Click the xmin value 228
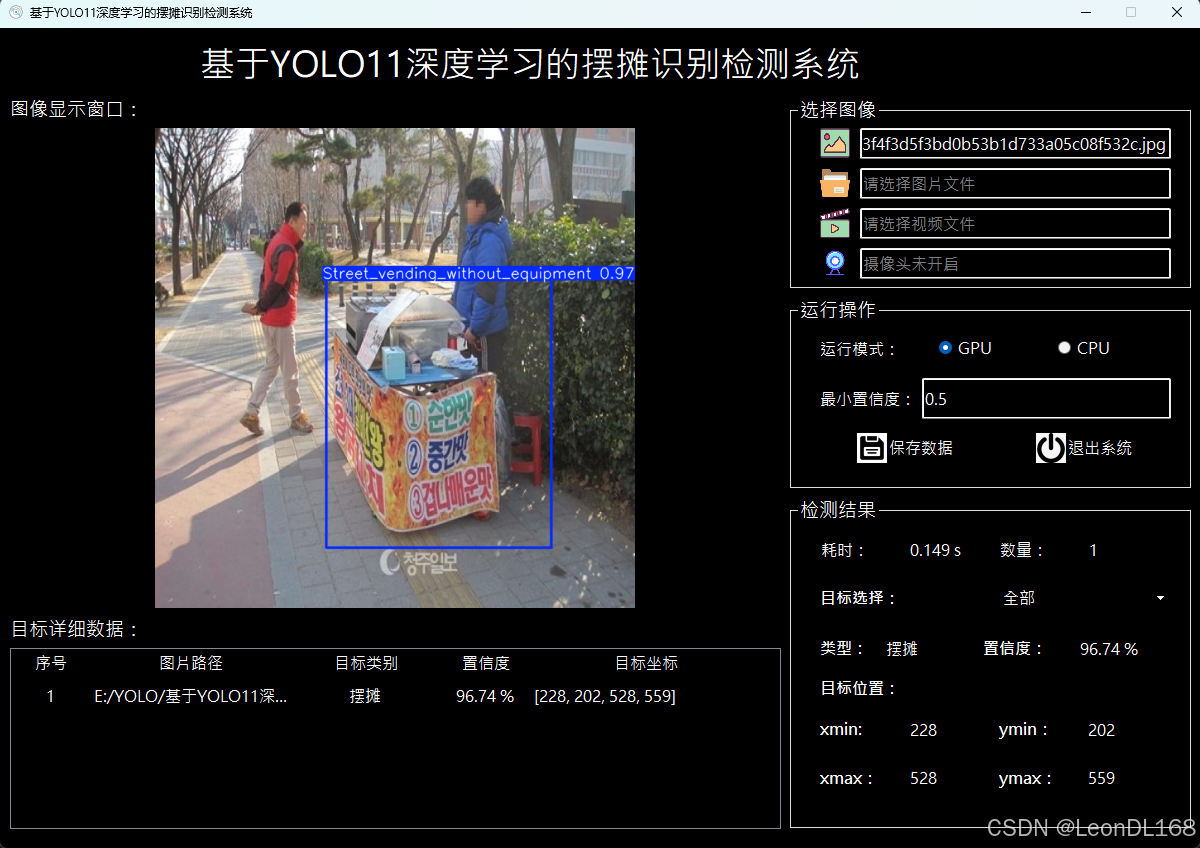This screenshot has width=1200, height=848. [x=923, y=730]
